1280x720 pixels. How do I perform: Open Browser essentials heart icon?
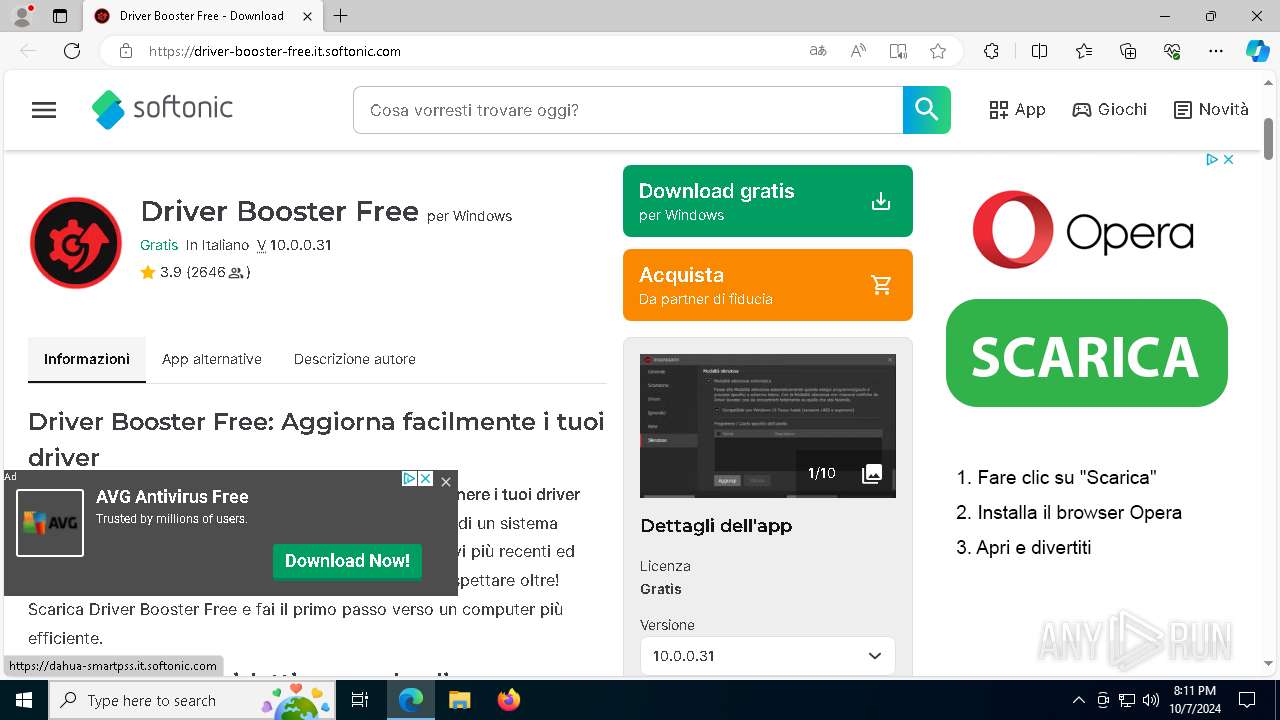[1172, 51]
